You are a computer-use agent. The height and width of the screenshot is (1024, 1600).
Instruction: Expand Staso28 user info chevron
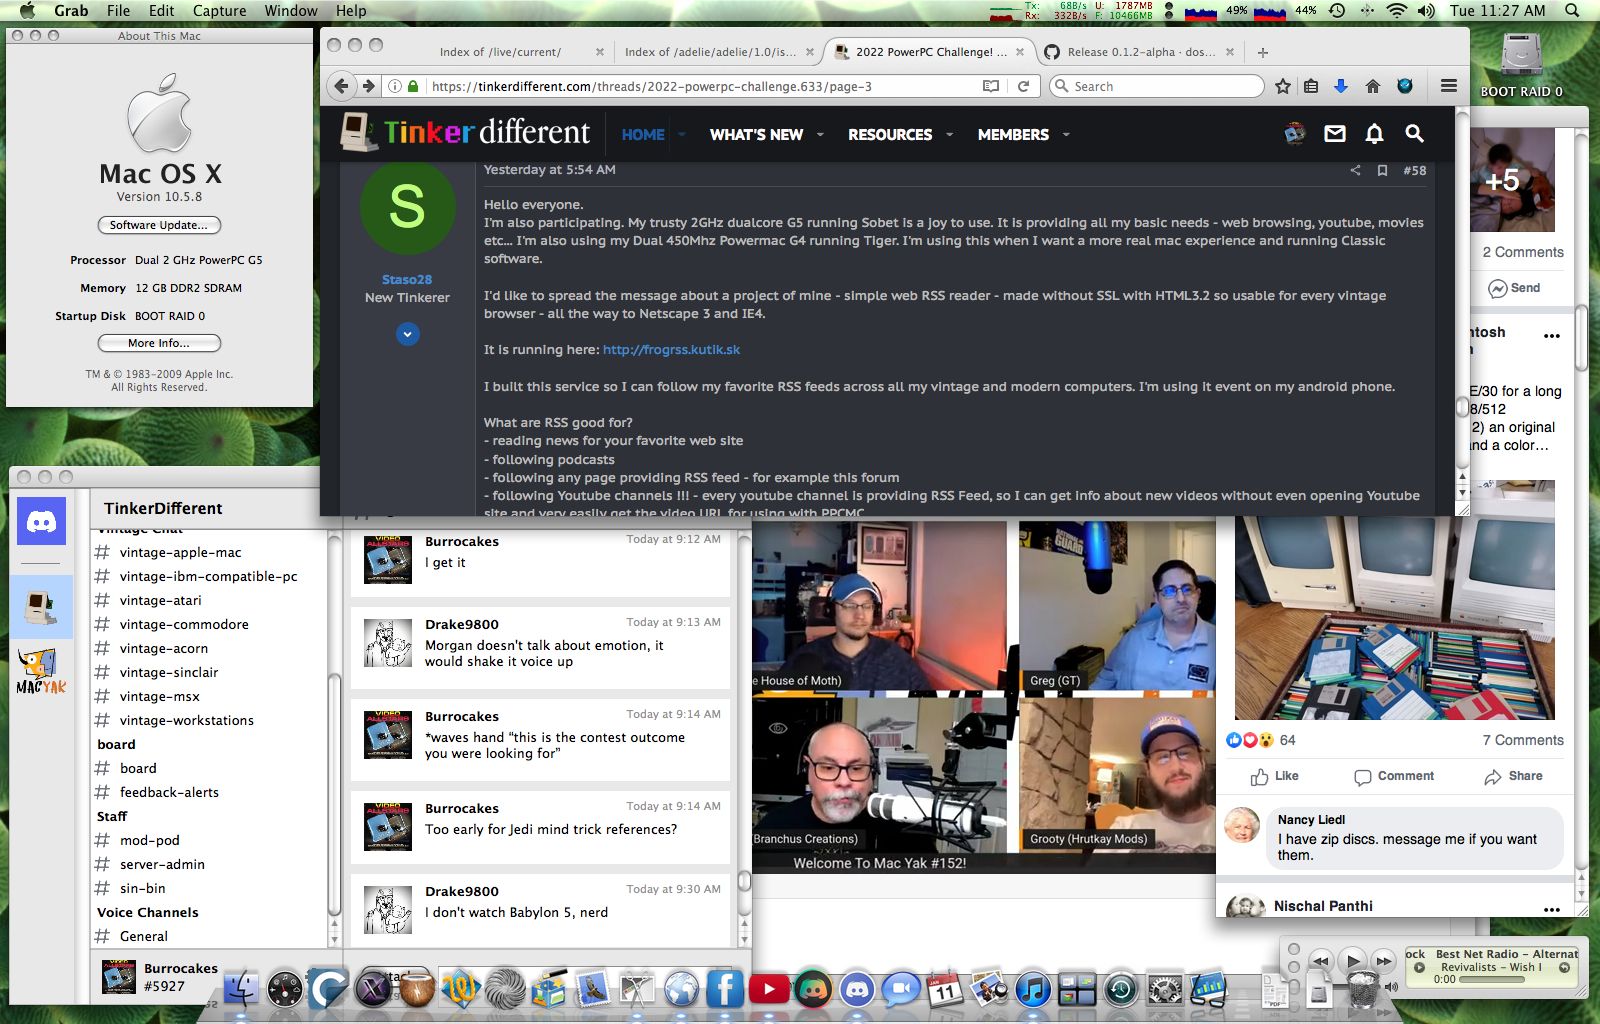tap(407, 334)
